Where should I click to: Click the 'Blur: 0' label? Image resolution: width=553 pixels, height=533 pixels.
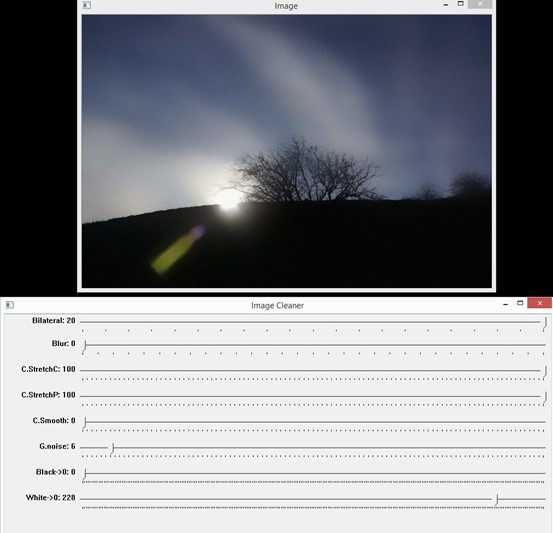[x=63, y=343]
